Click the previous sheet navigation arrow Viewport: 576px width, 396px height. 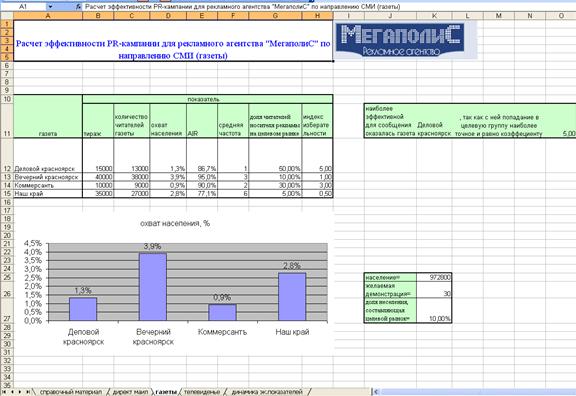pyautogui.click(x=12, y=392)
